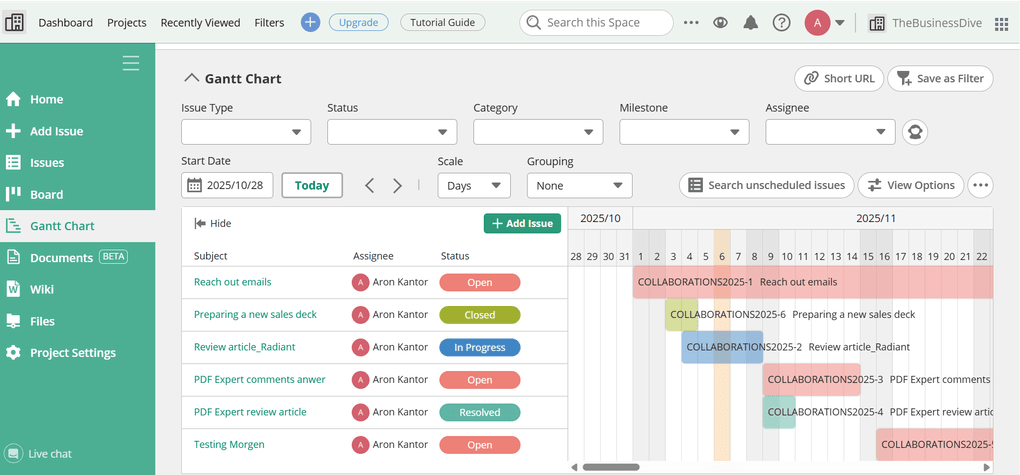Open Reach out emails issue
1020x475 pixels.
pyautogui.click(x=233, y=282)
